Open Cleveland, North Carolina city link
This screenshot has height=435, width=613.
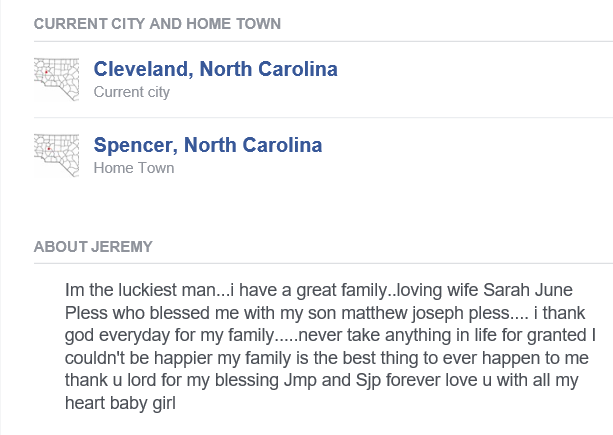(215, 69)
